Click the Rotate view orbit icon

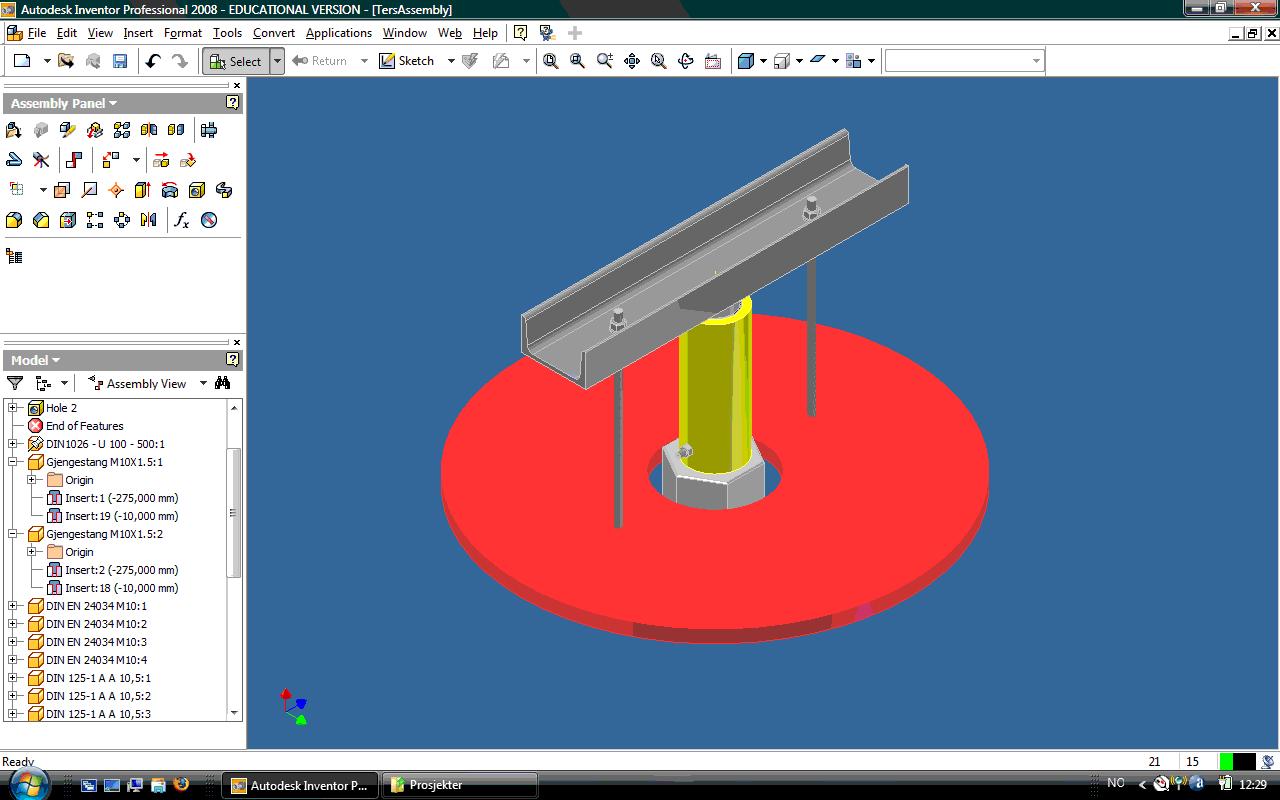[686, 61]
